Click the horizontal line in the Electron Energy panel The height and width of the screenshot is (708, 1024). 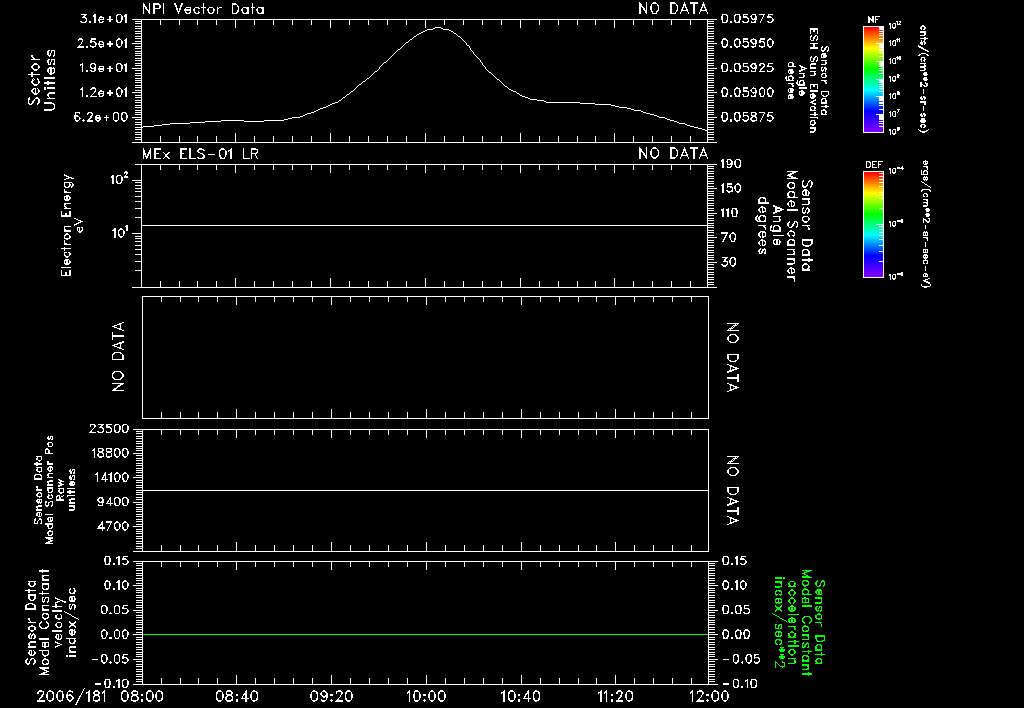click(425, 225)
